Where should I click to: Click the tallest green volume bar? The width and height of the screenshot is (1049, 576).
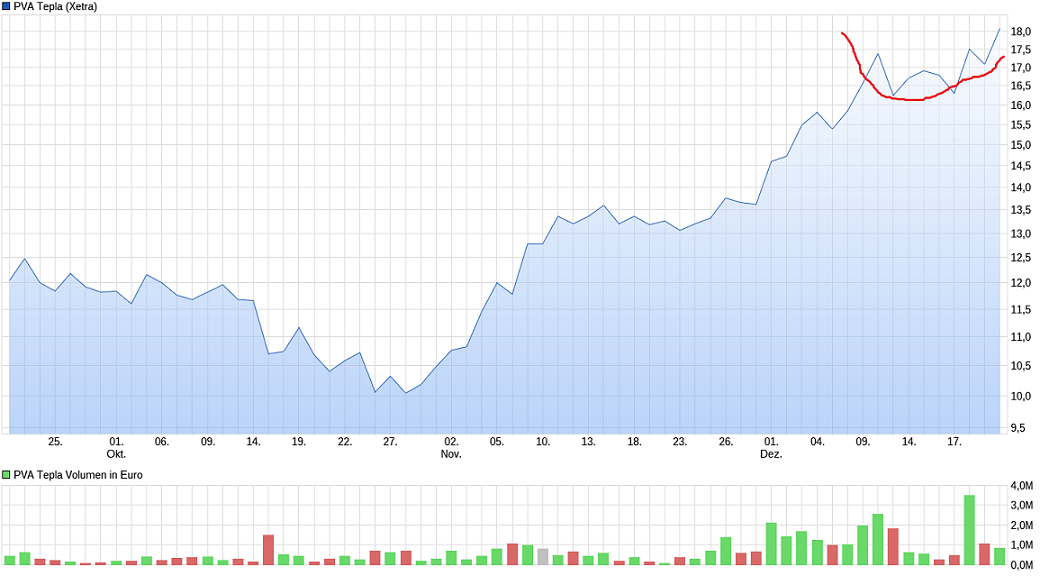(969, 530)
